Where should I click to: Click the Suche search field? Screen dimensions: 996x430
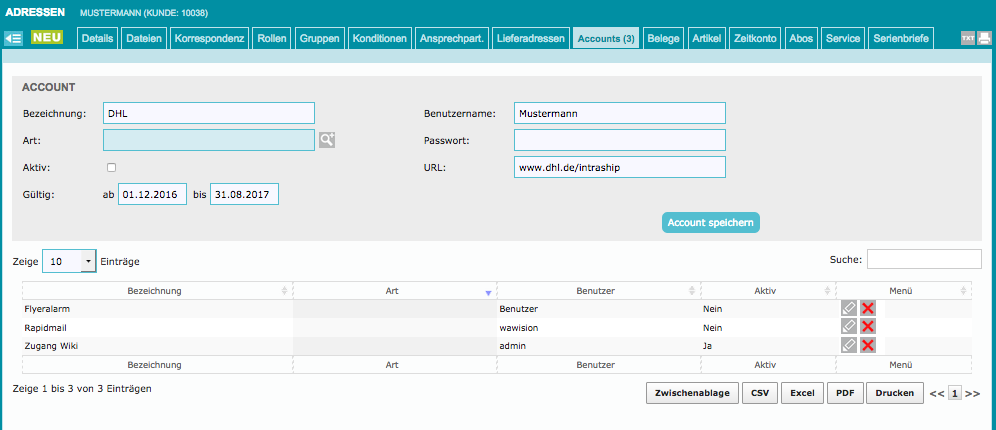[924, 260]
